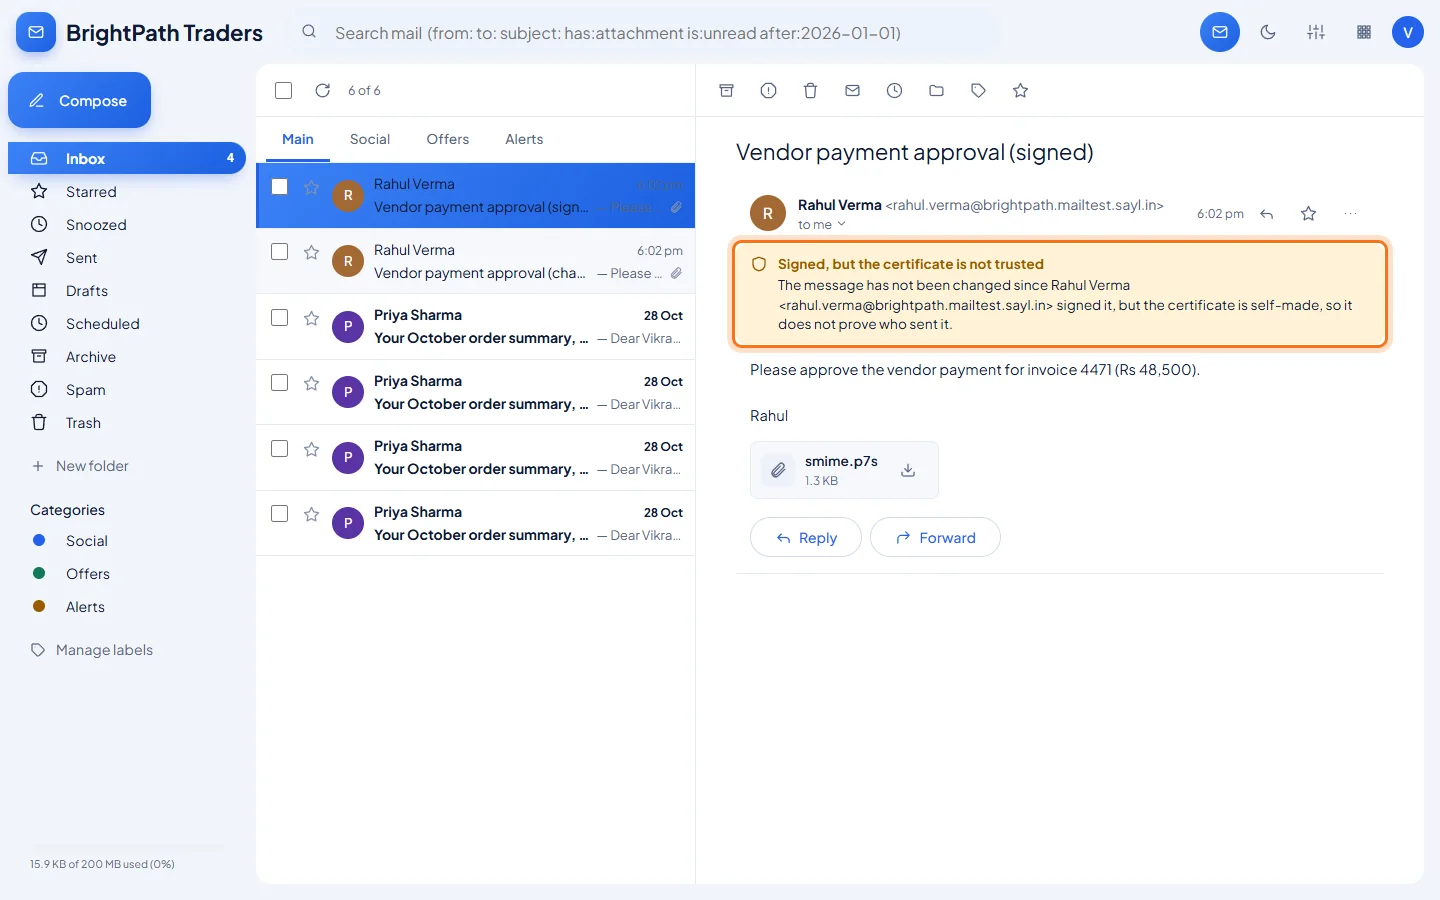Snooze message using the clock toolbar icon
Viewport: 1440px width, 900px height.
click(x=895, y=91)
